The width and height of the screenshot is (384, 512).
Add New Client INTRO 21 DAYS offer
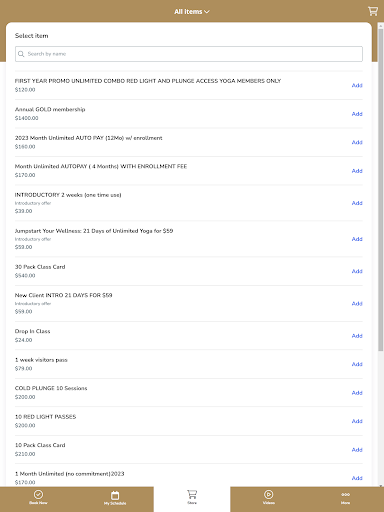point(357,304)
